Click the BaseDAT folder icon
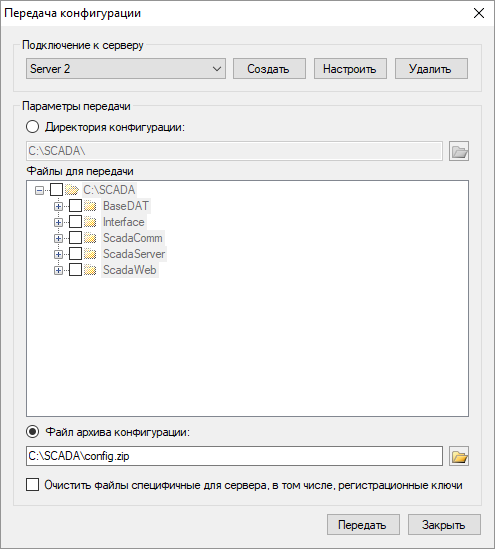 click(x=90, y=206)
